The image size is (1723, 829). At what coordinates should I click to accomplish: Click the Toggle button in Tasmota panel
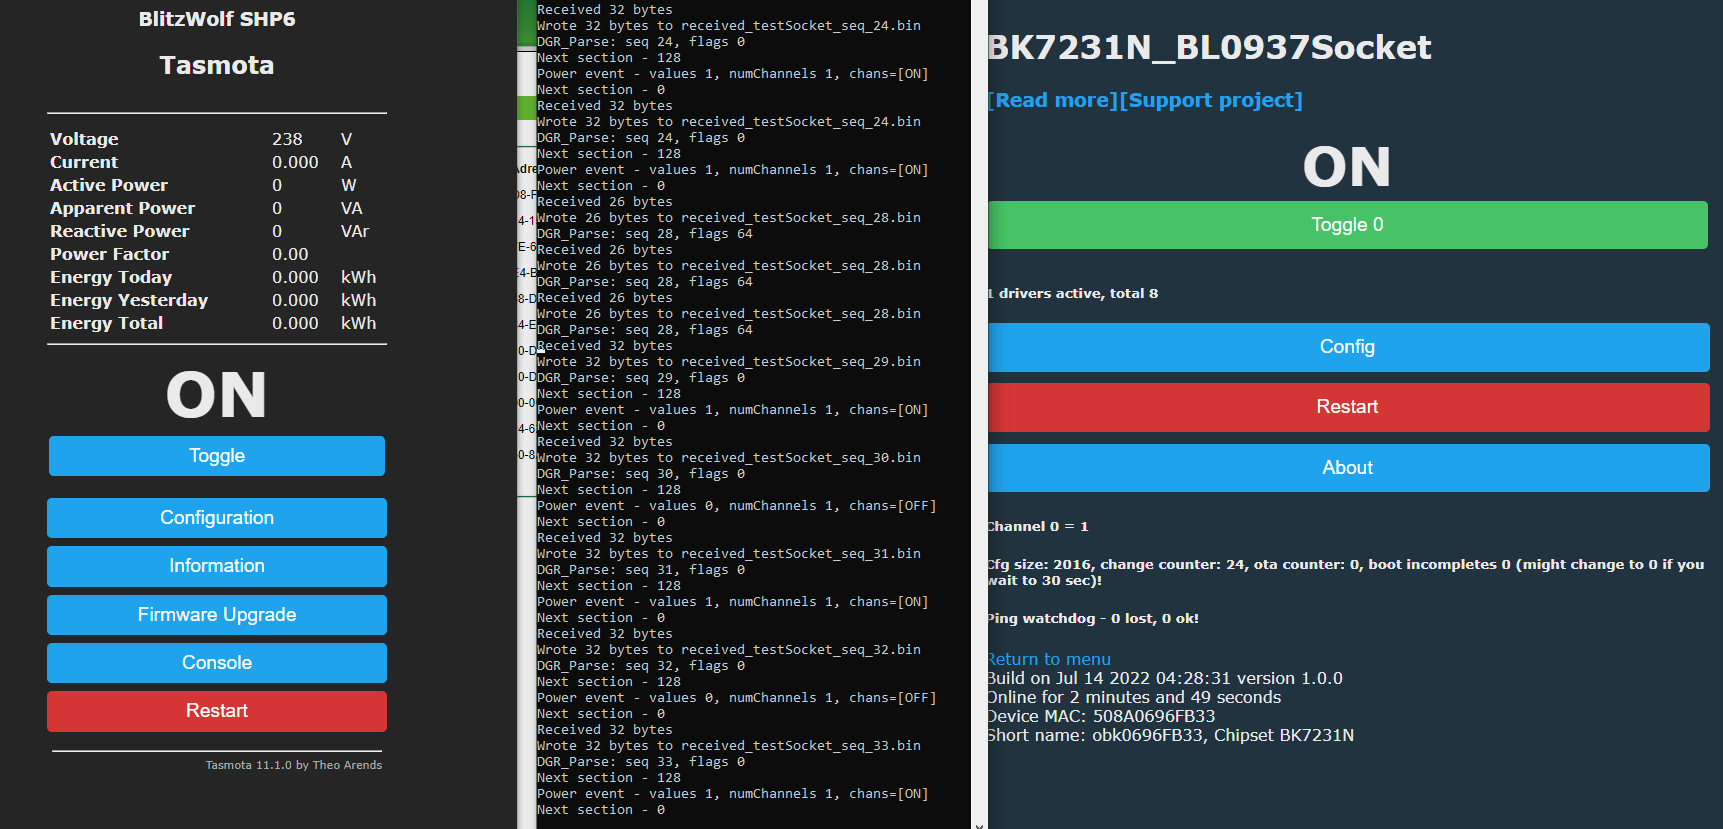click(217, 456)
